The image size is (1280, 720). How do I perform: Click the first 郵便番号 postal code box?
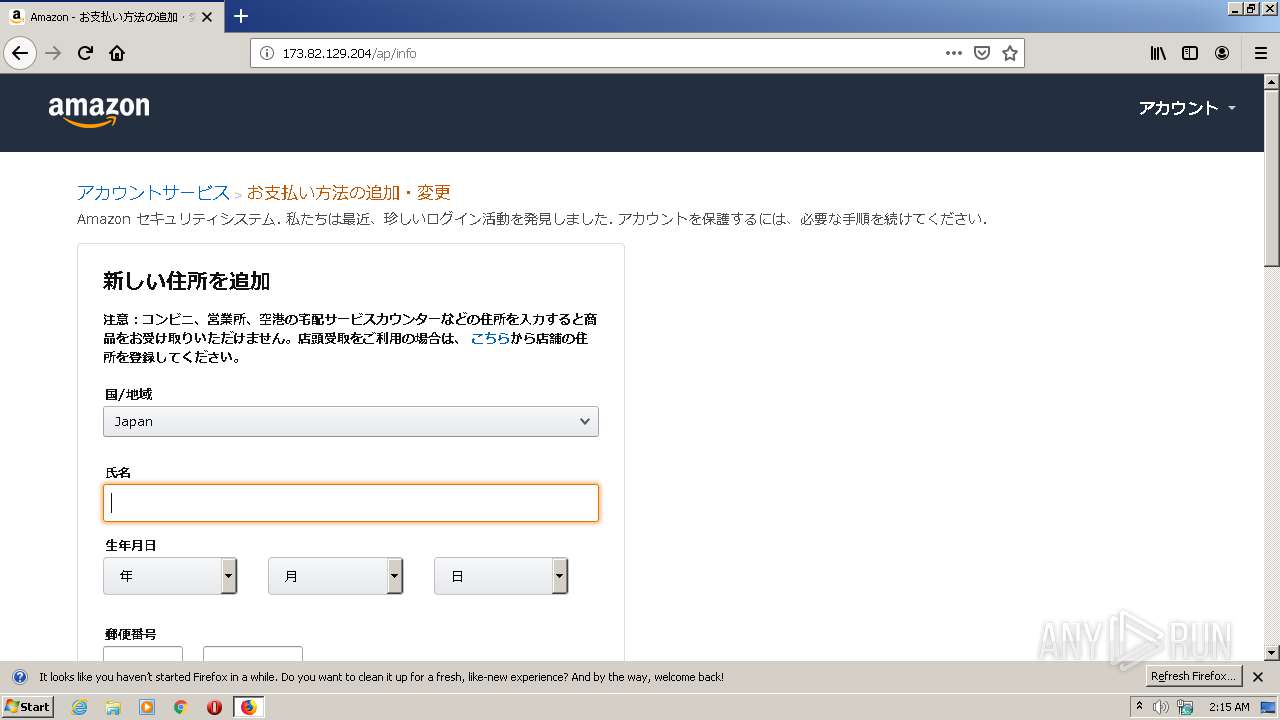coord(143,653)
